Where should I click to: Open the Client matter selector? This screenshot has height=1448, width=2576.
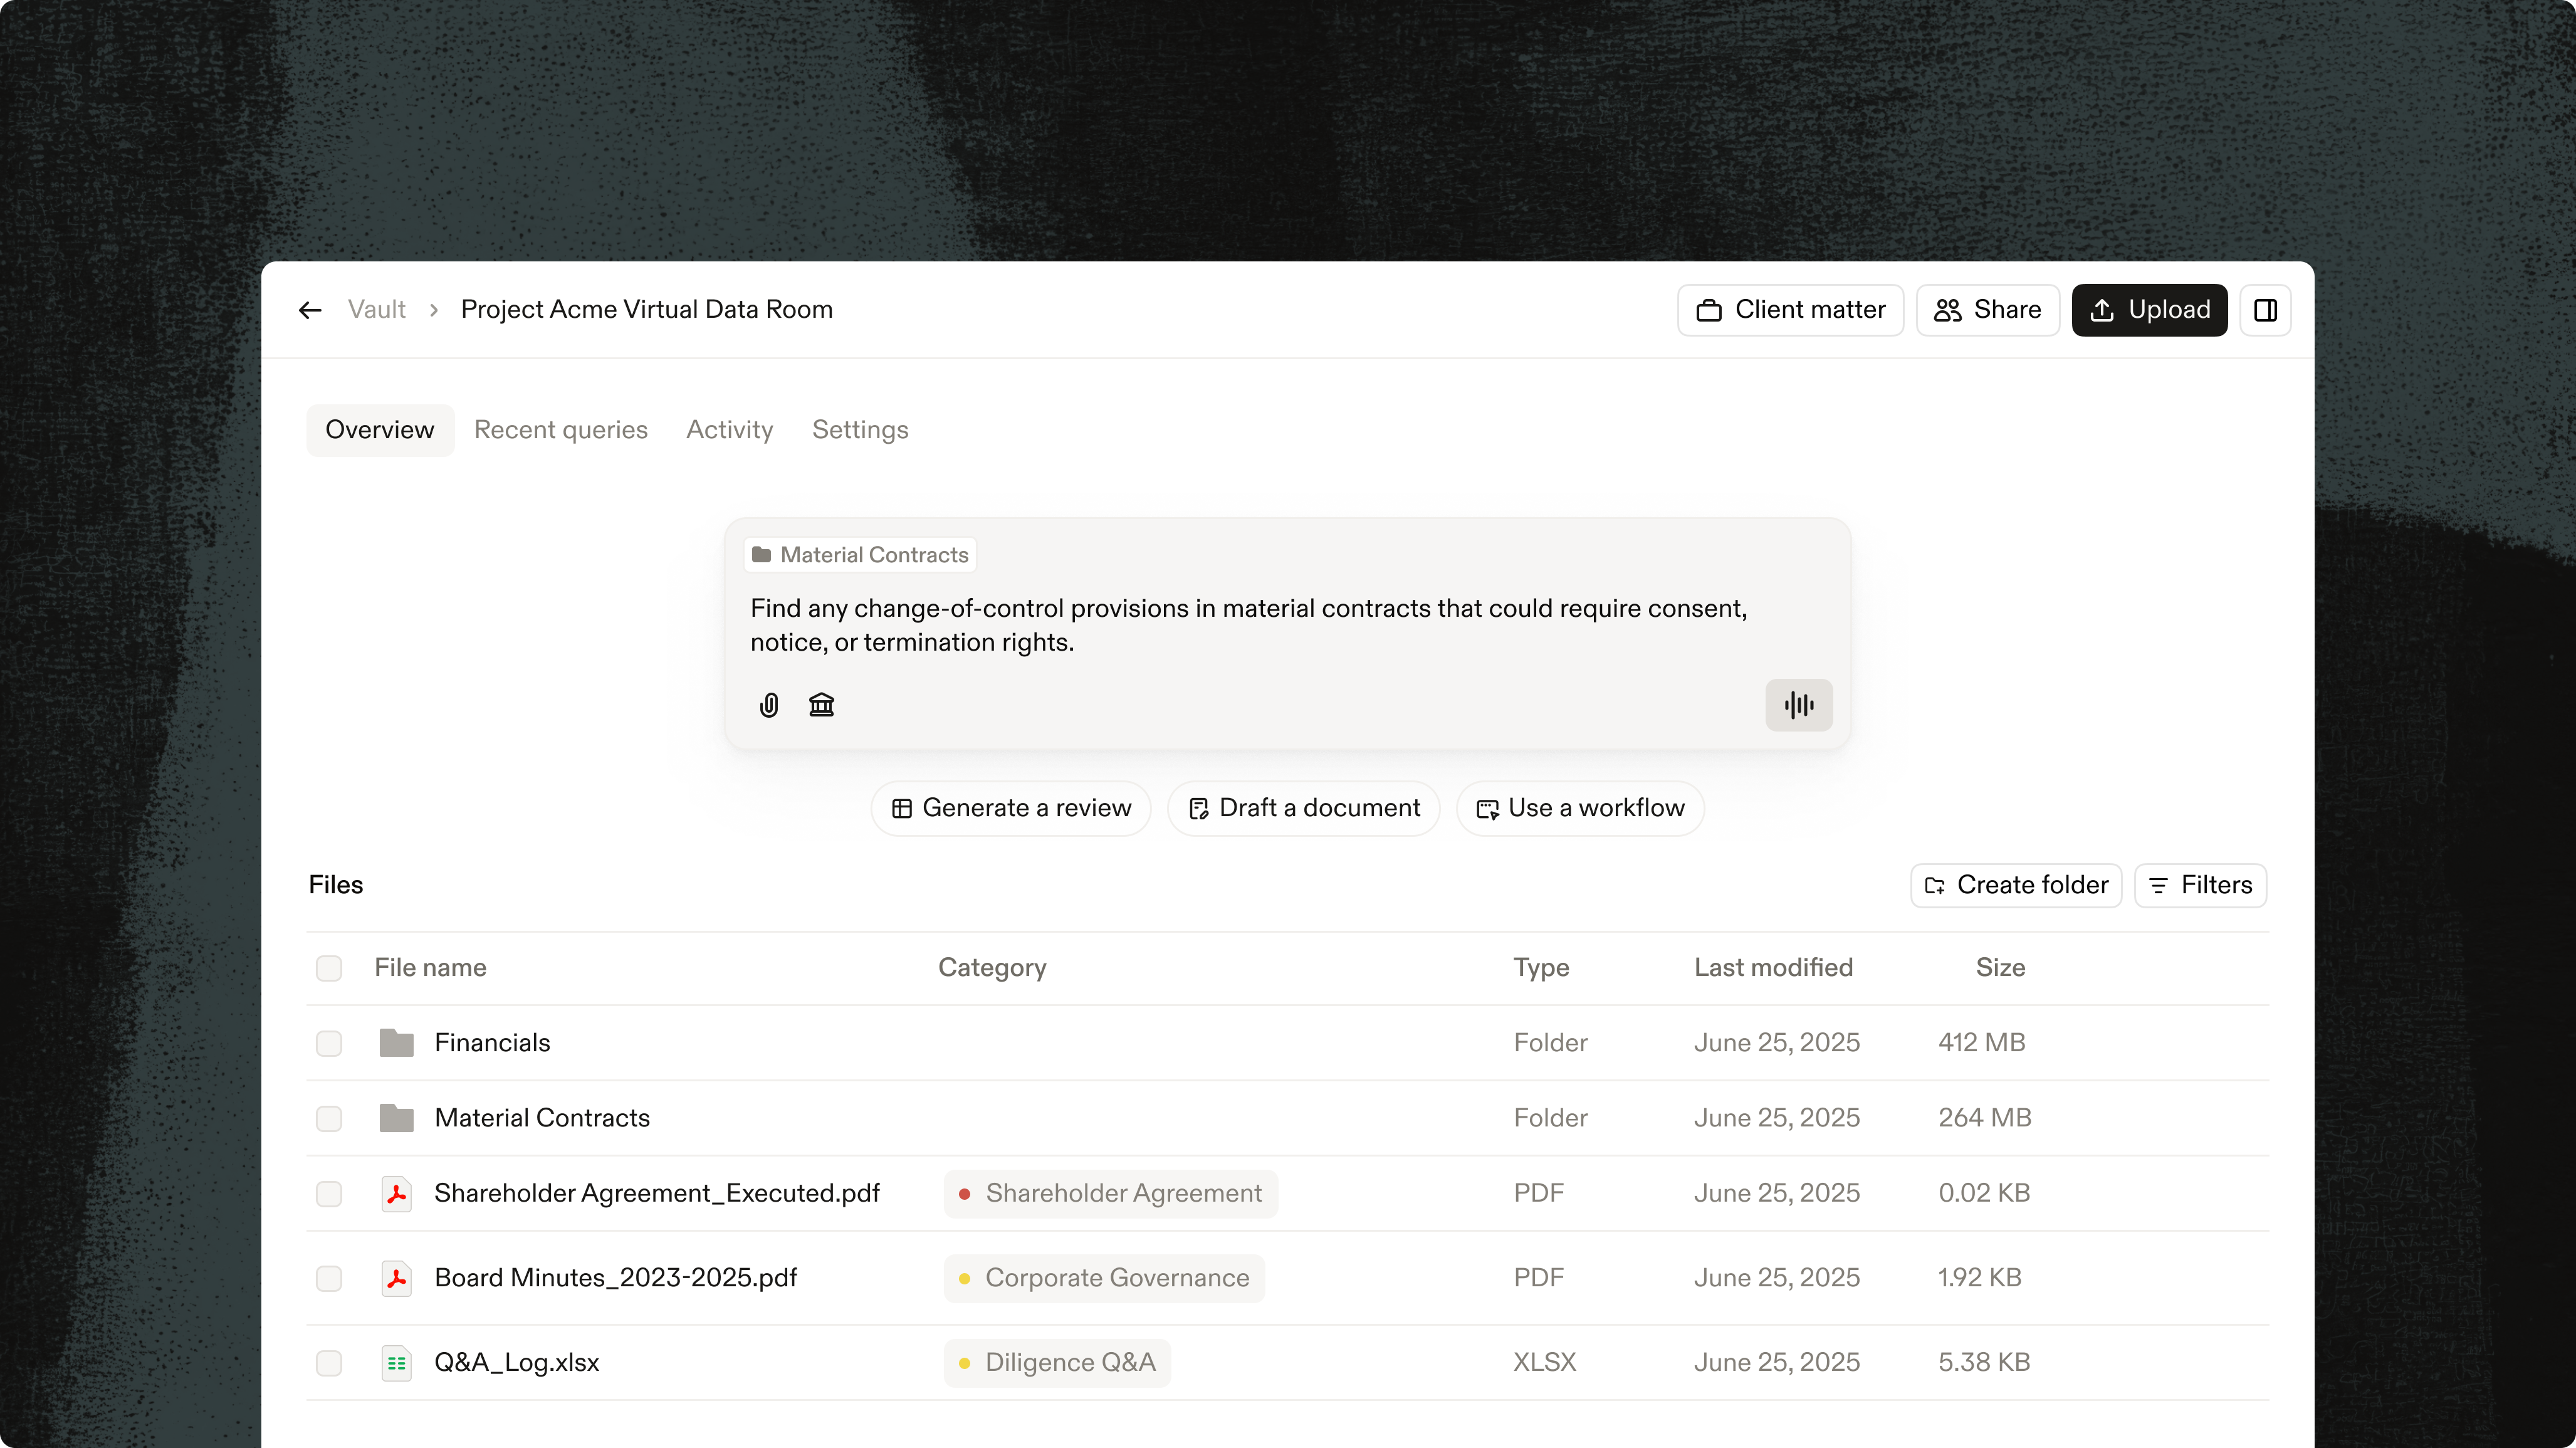pos(1790,310)
